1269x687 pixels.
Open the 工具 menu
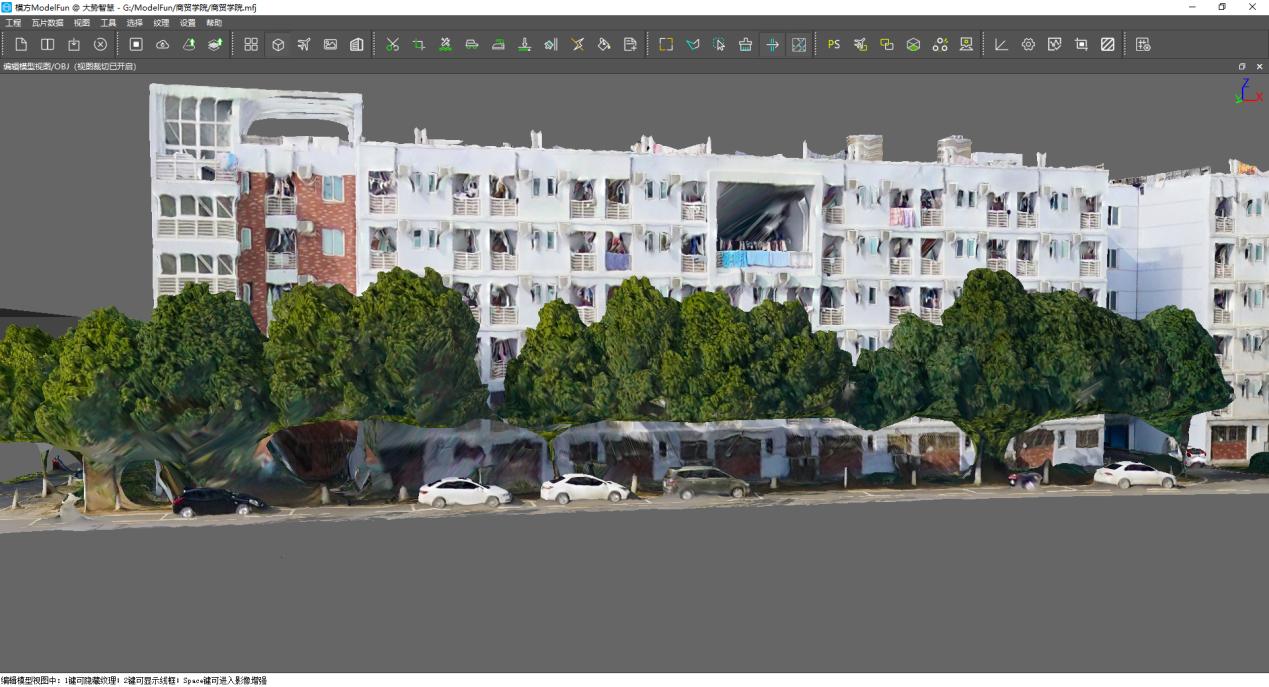(108, 22)
